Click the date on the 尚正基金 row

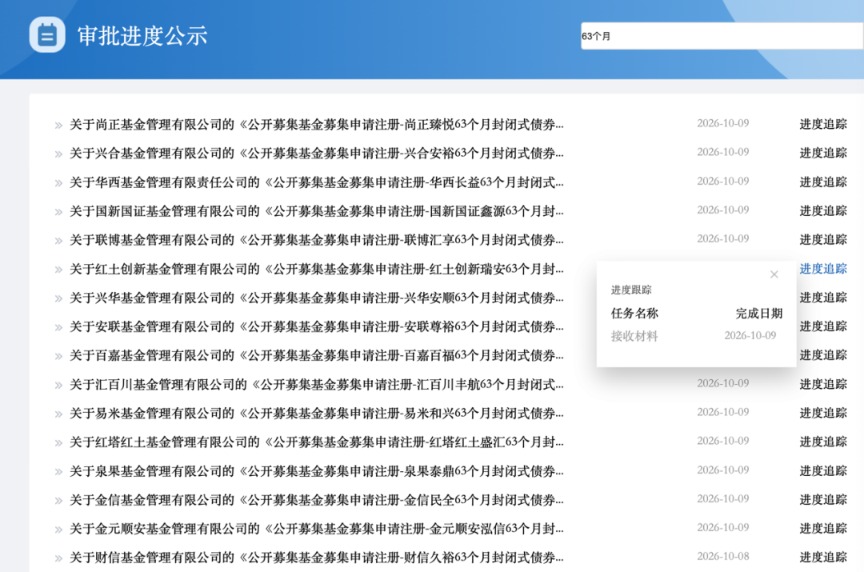[723, 123]
